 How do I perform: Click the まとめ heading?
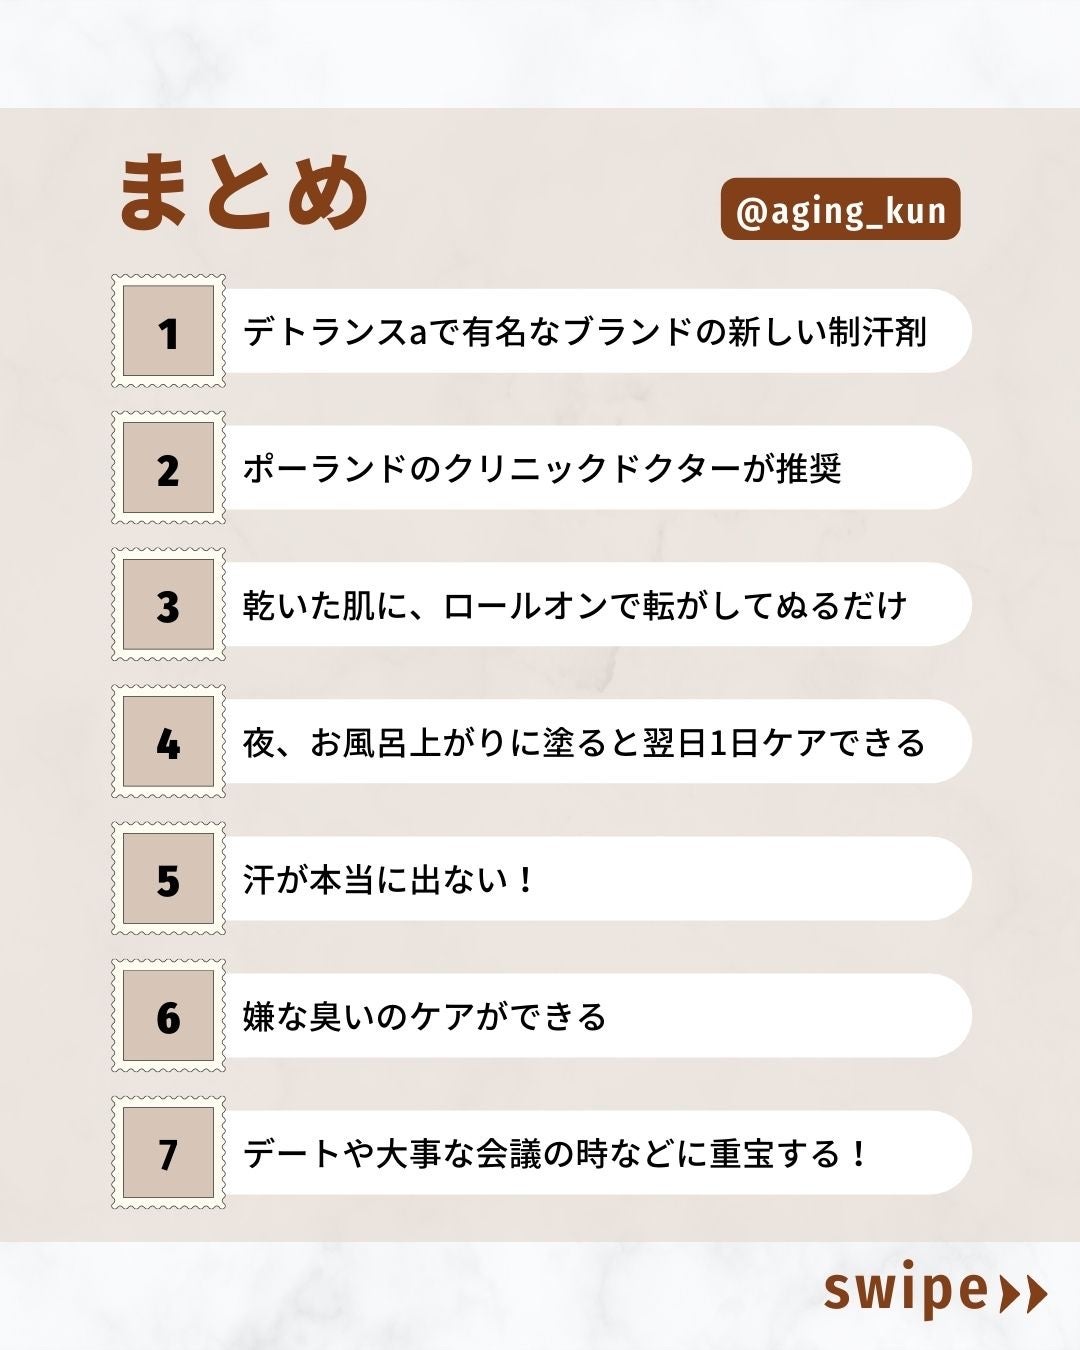pyautogui.click(x=244, y=190)
